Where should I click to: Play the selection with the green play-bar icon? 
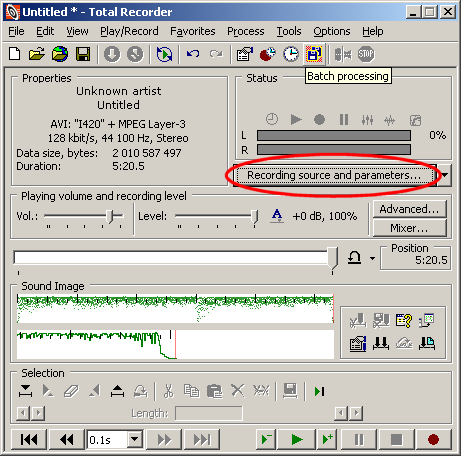(319, 391)
